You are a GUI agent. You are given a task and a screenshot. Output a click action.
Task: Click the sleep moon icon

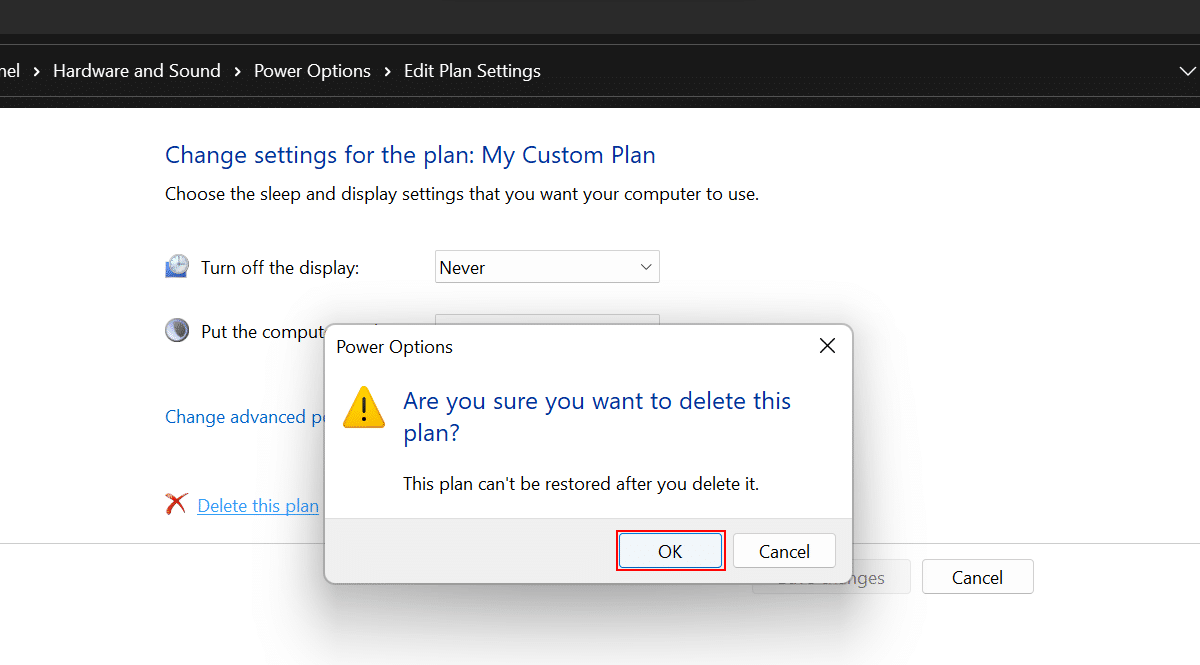pos(177,331)
